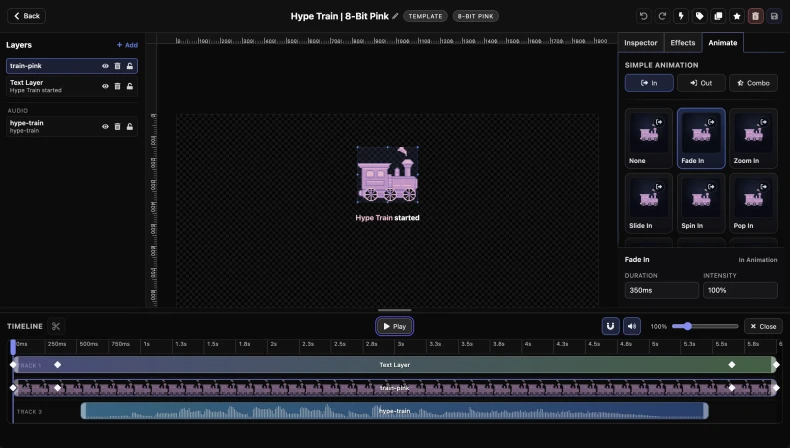Click the 8-BIT PINK badge
Screen dimensions: 790x448
(476, 16)
